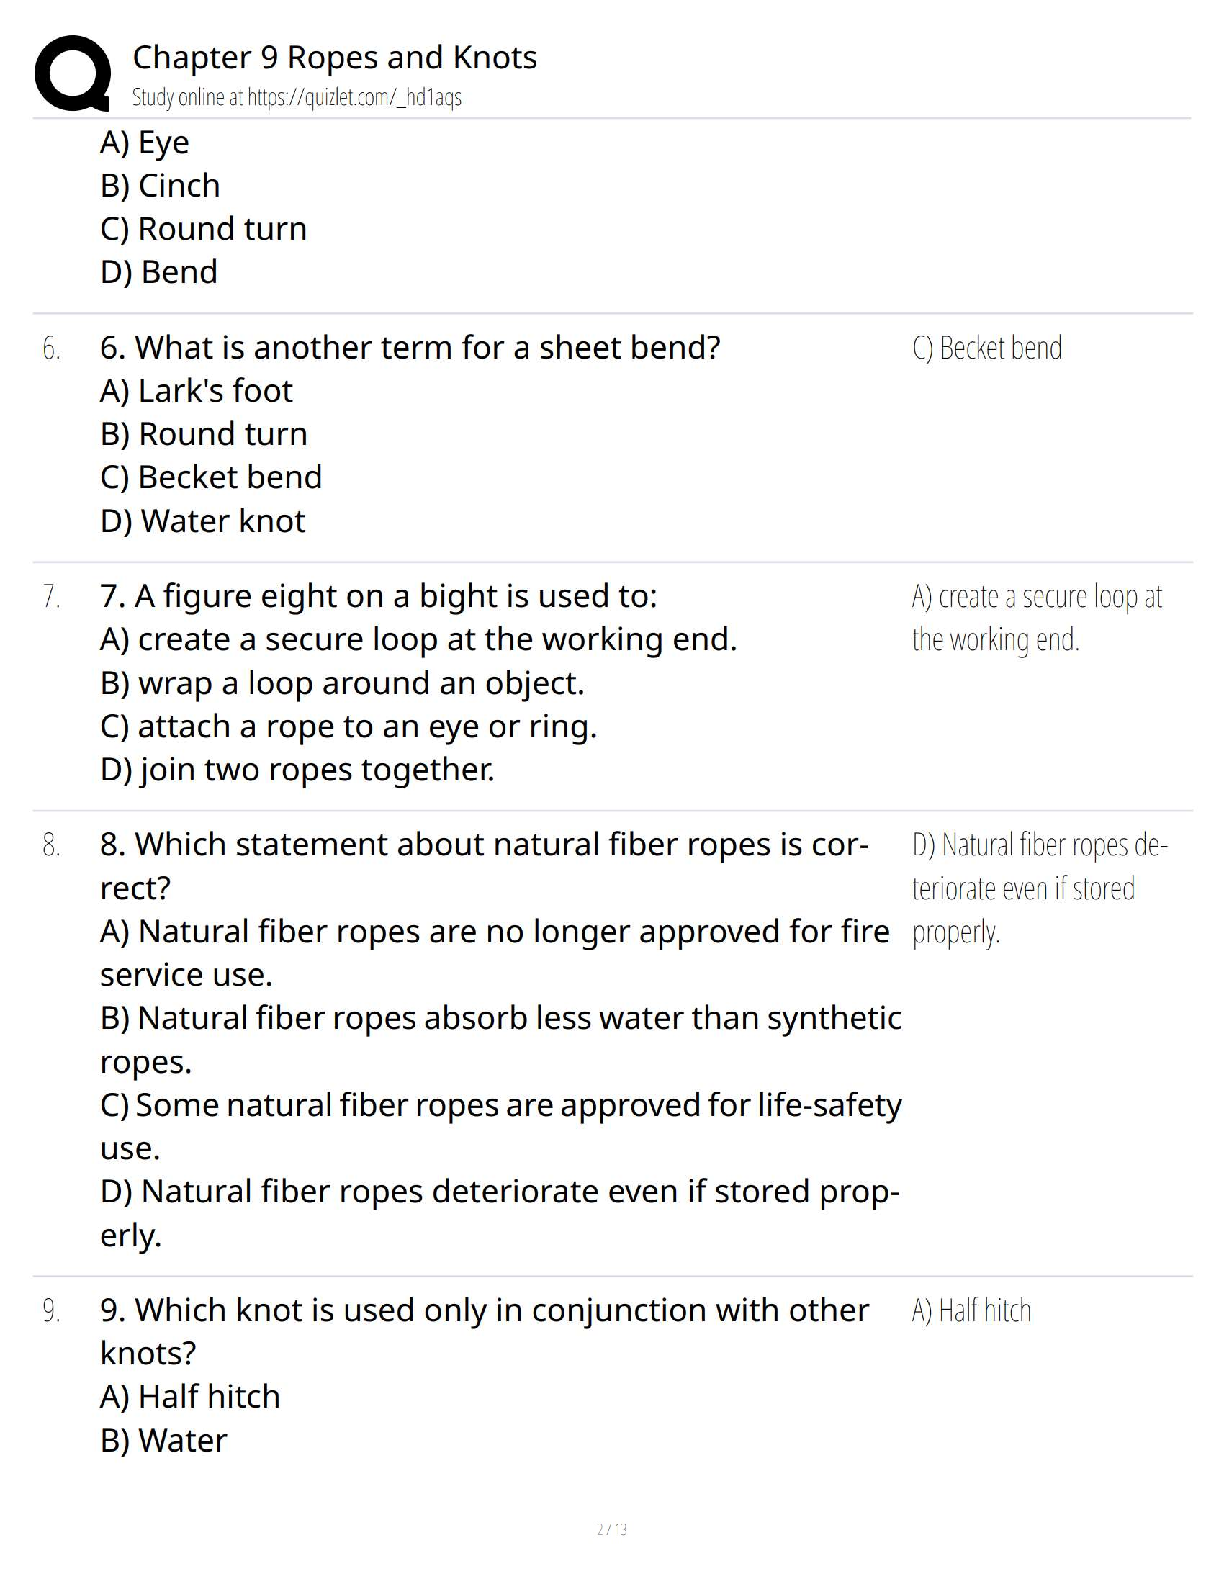
Task: Click question 7 figure eight on a bight
Action: click(x=379, y=596)
